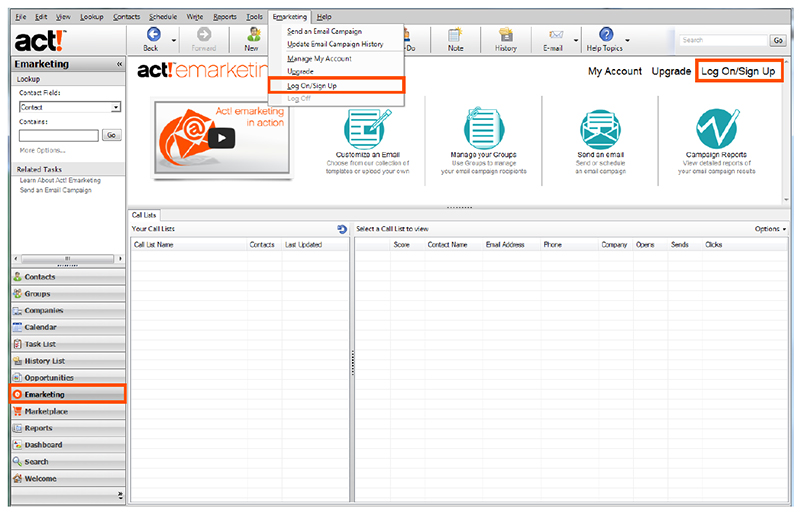The image size is (800, 513).
Task: Open the Help Topics dropdown arrow
Action: click(x=627, y=40)
